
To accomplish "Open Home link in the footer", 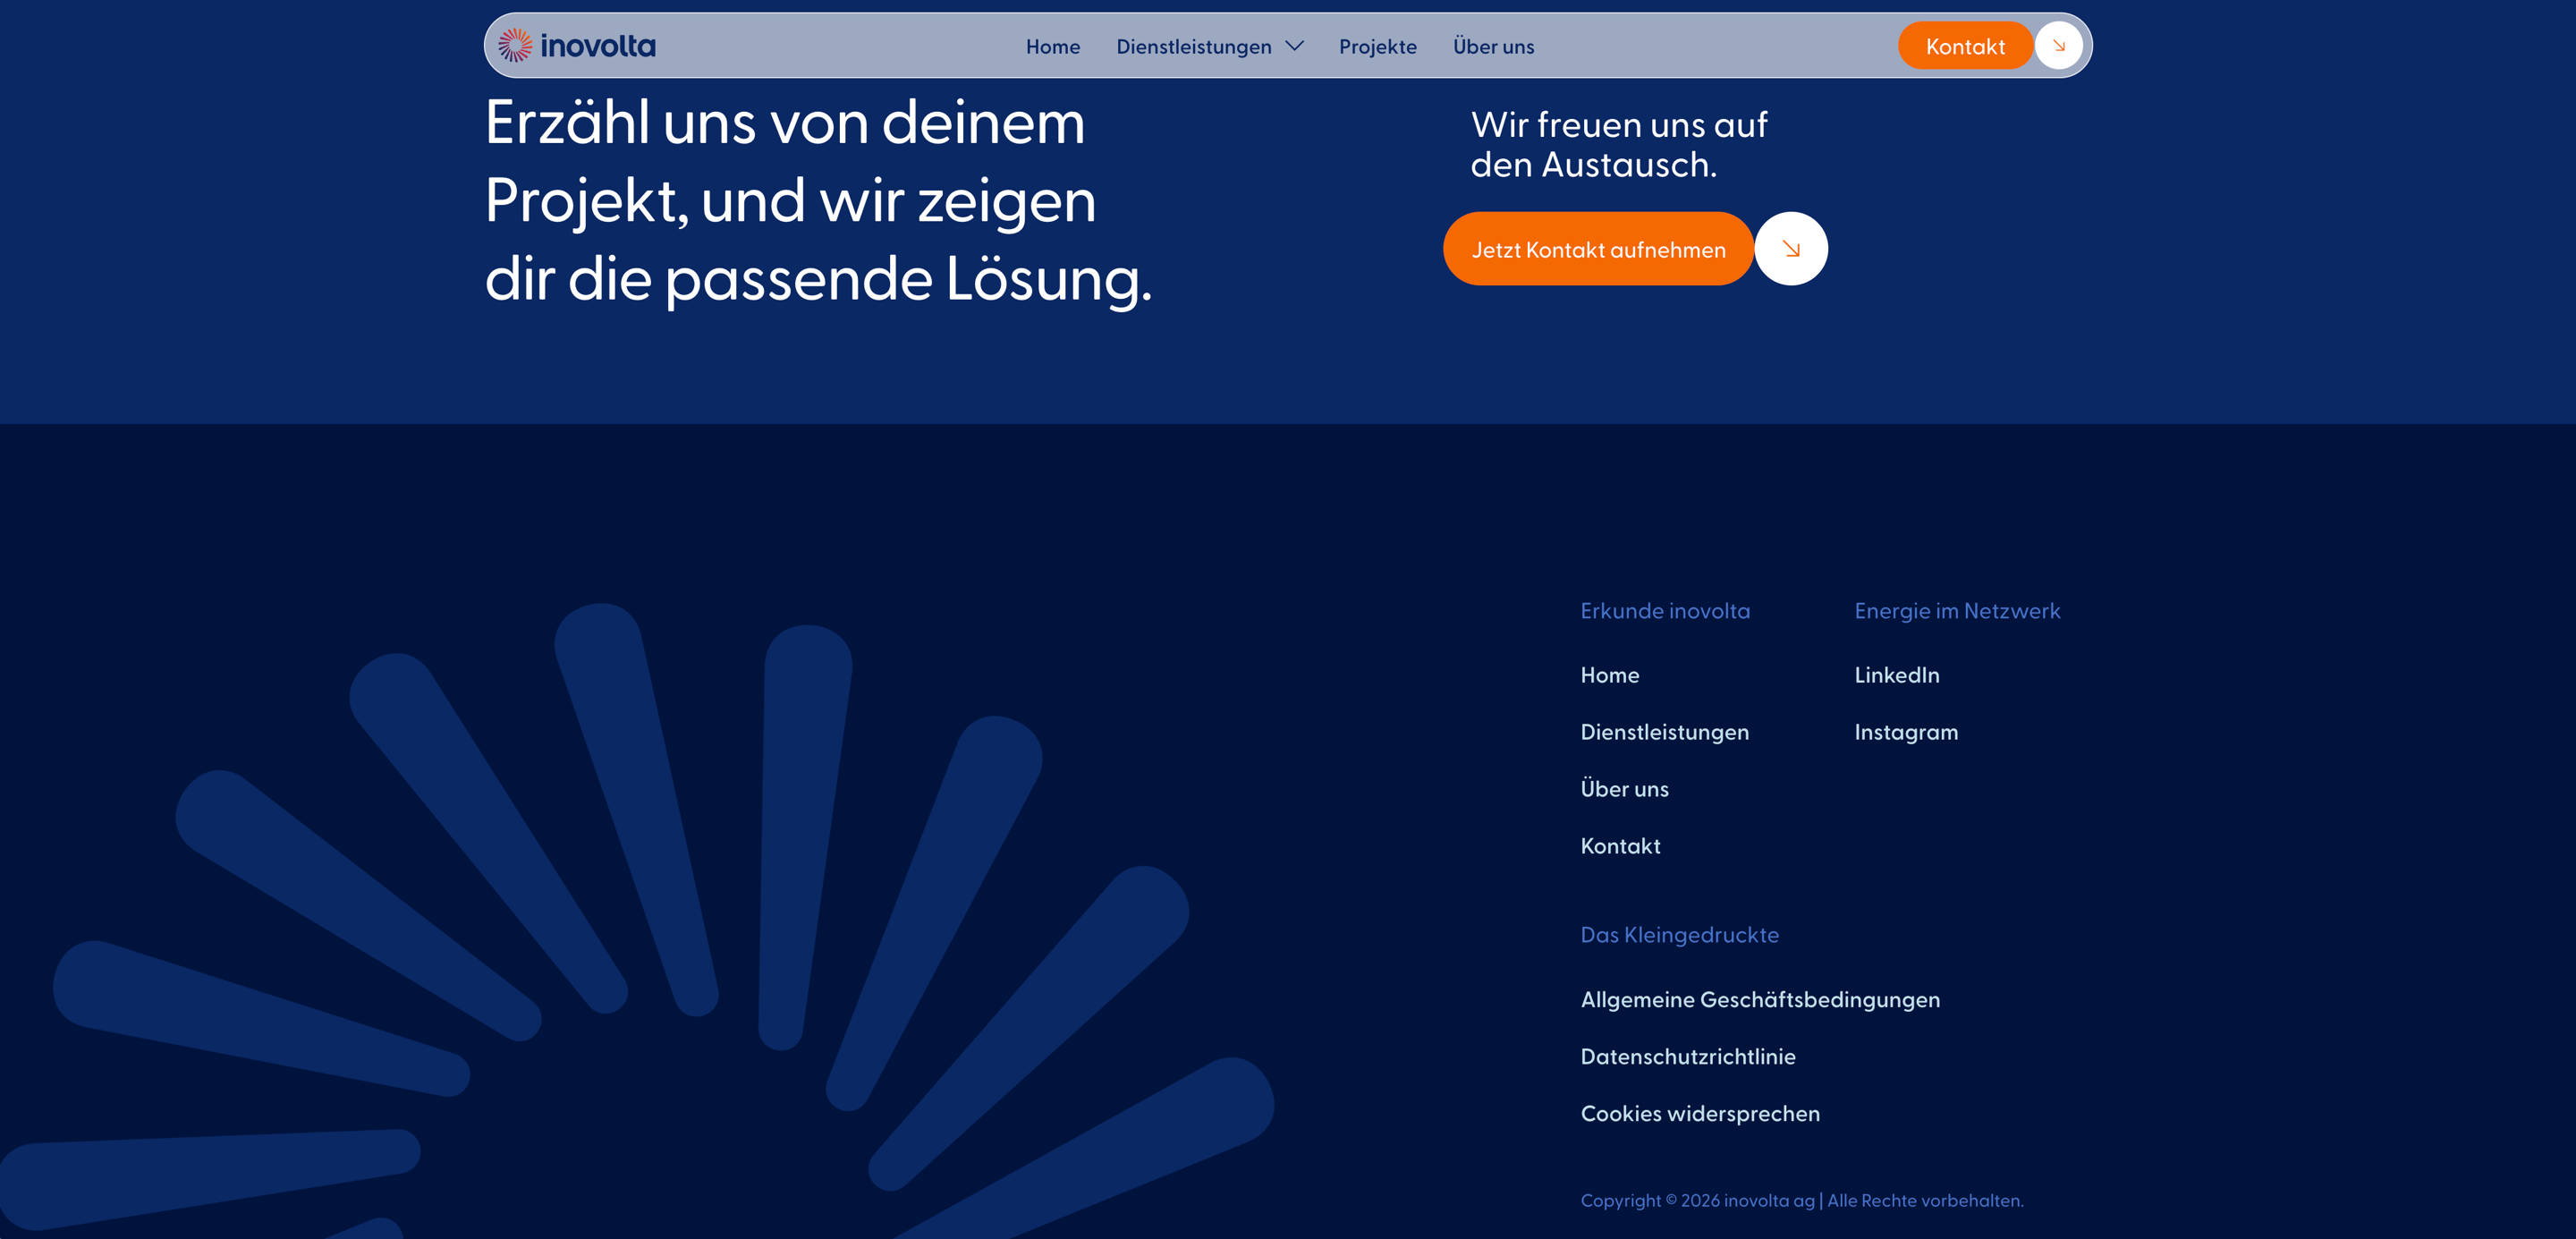I will [1609, 675].
